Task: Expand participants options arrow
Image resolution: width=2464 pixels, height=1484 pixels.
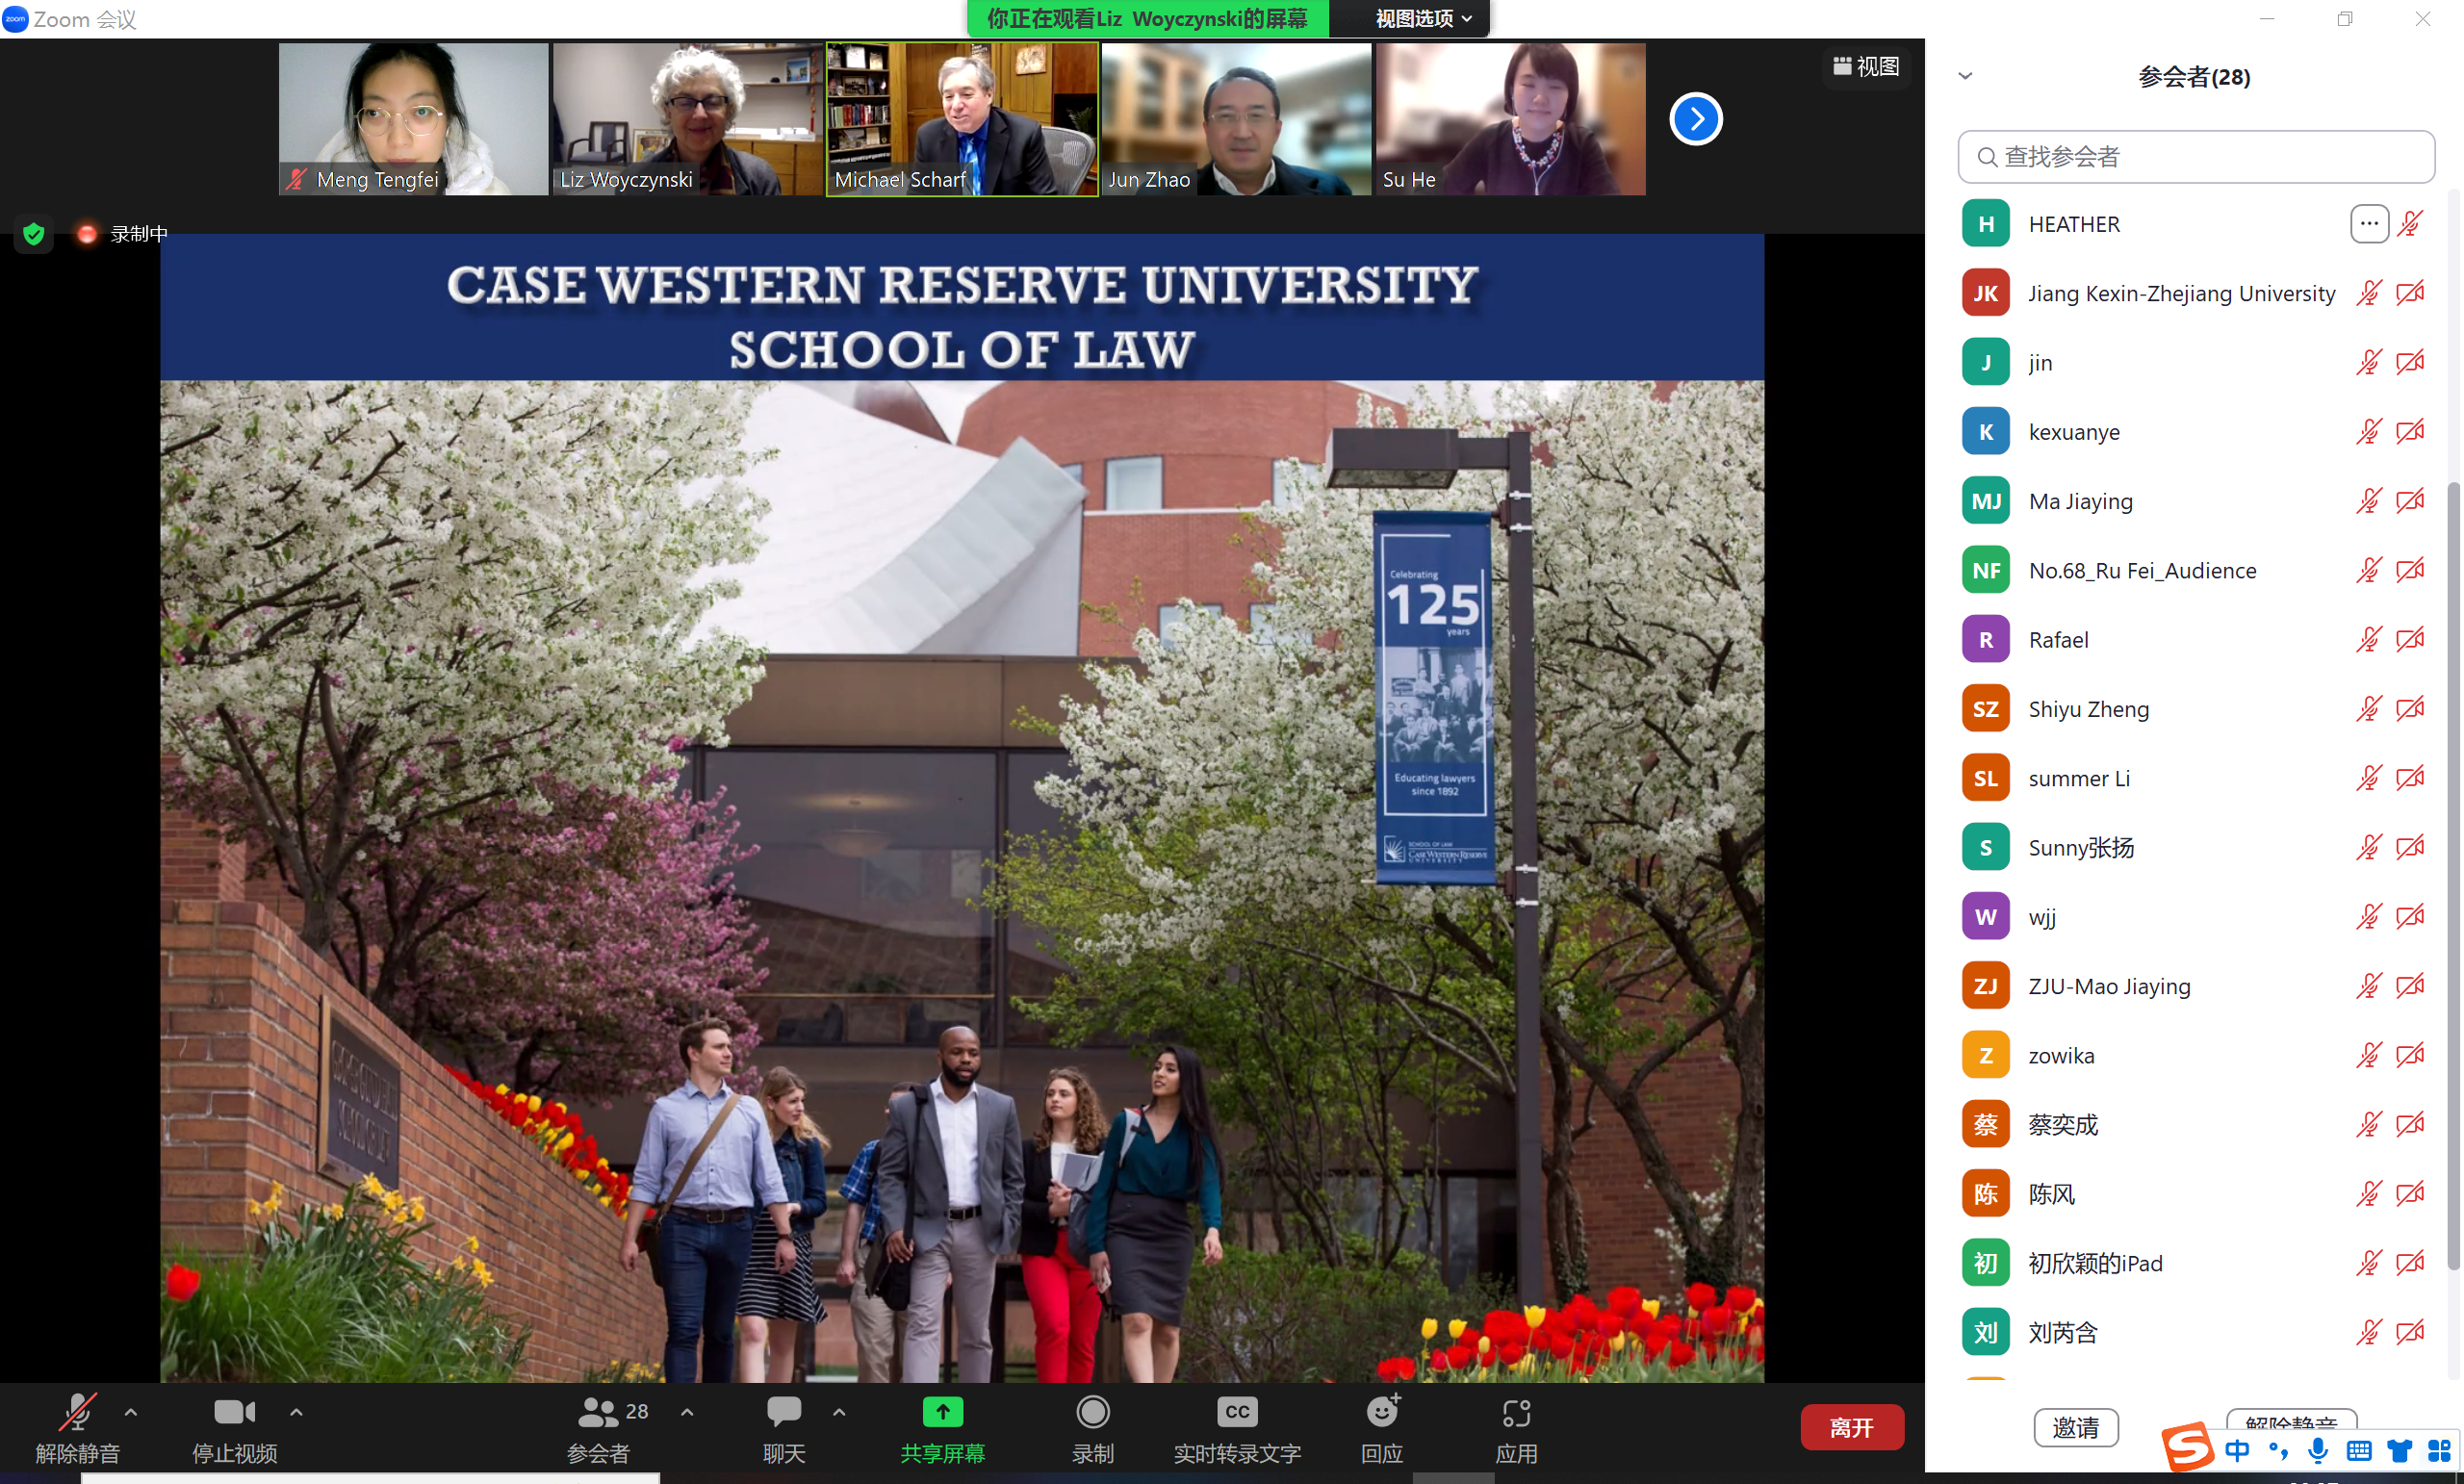Action: 687,1412
